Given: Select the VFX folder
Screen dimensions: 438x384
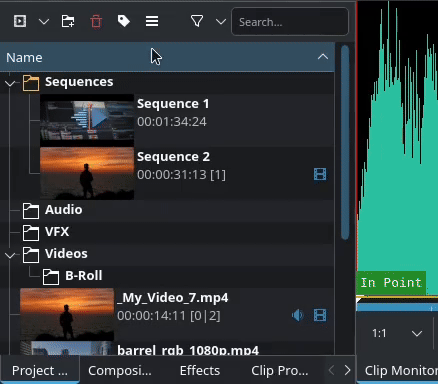Looking at the screenshot, I should 167,232.
